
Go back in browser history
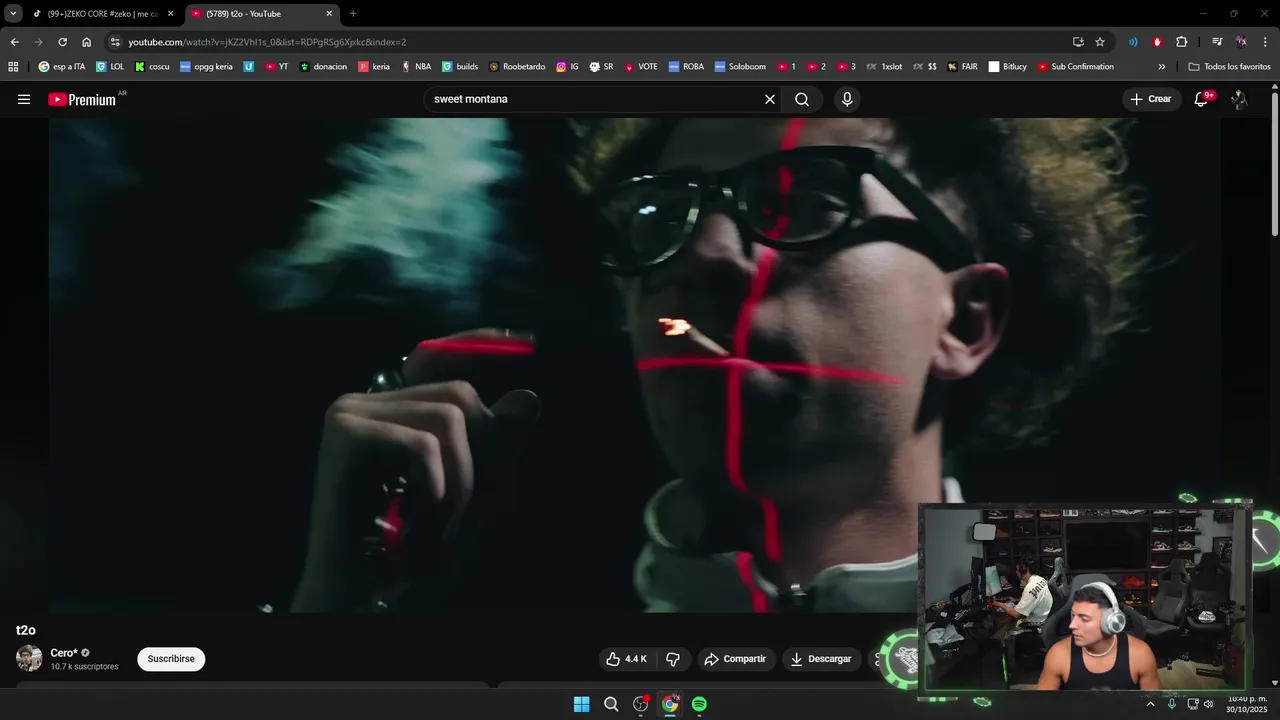click(14, 42)
